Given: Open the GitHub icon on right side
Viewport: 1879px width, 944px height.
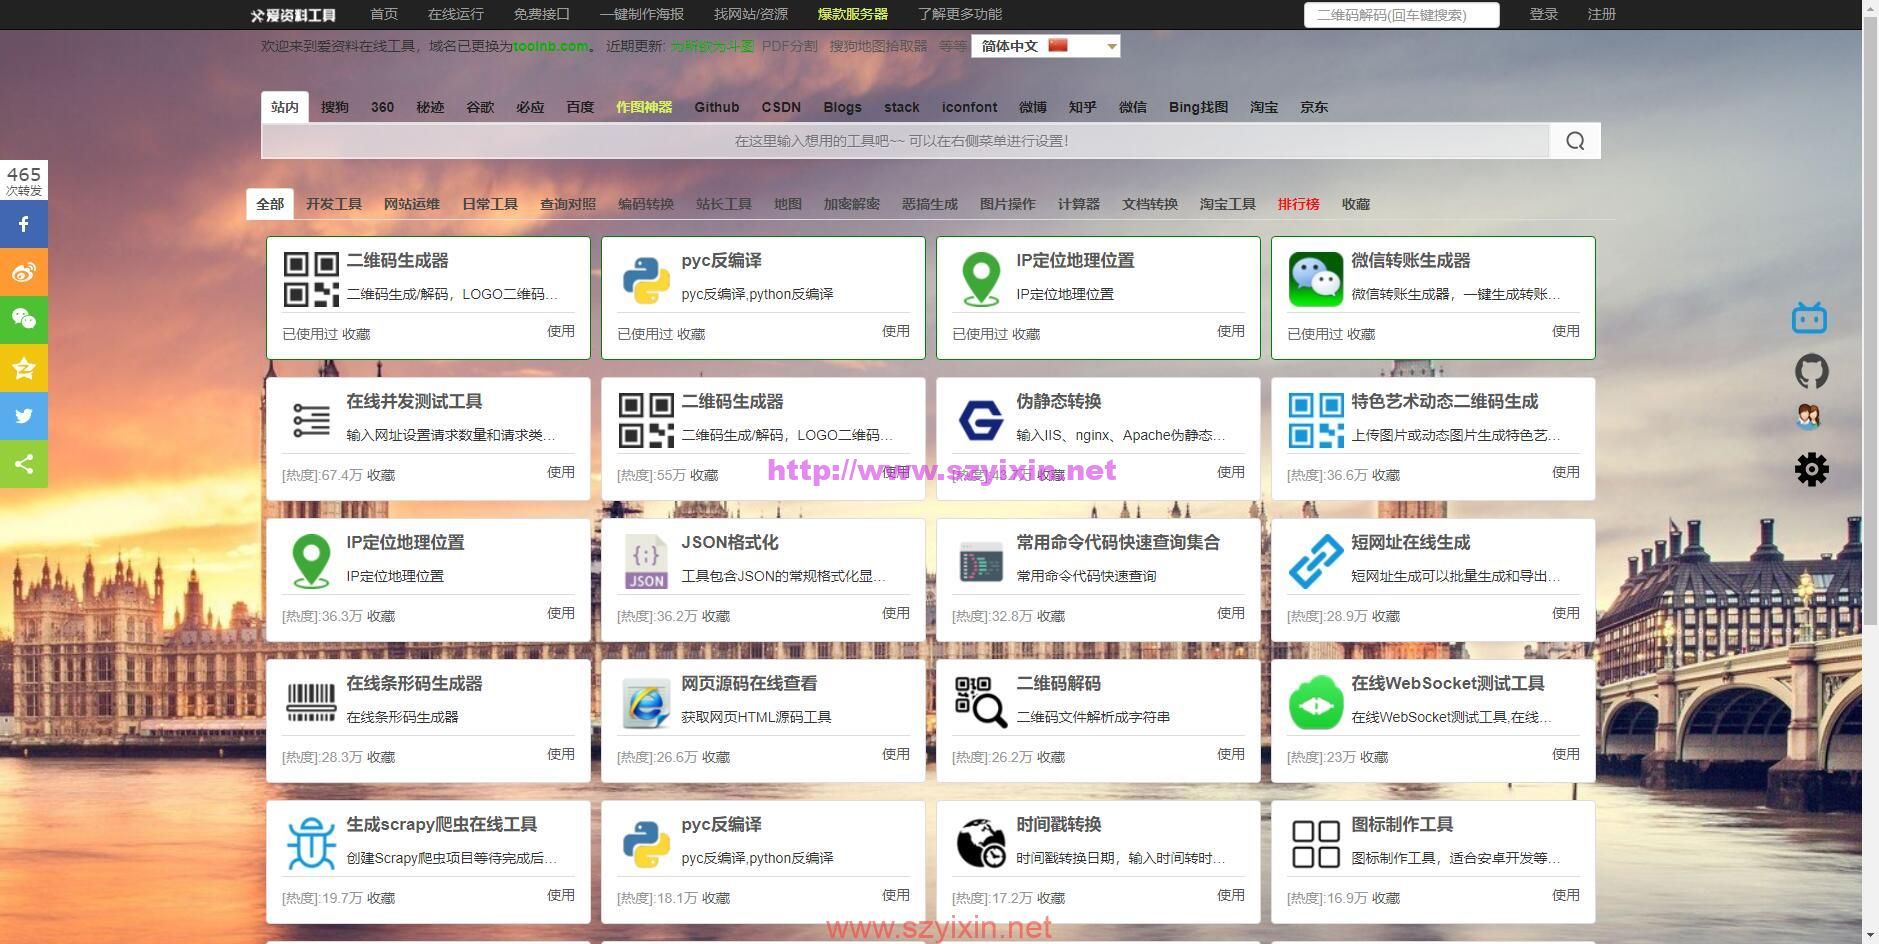Looking at the screenshot, I should pyautogui.click(x=1811, y=371).
